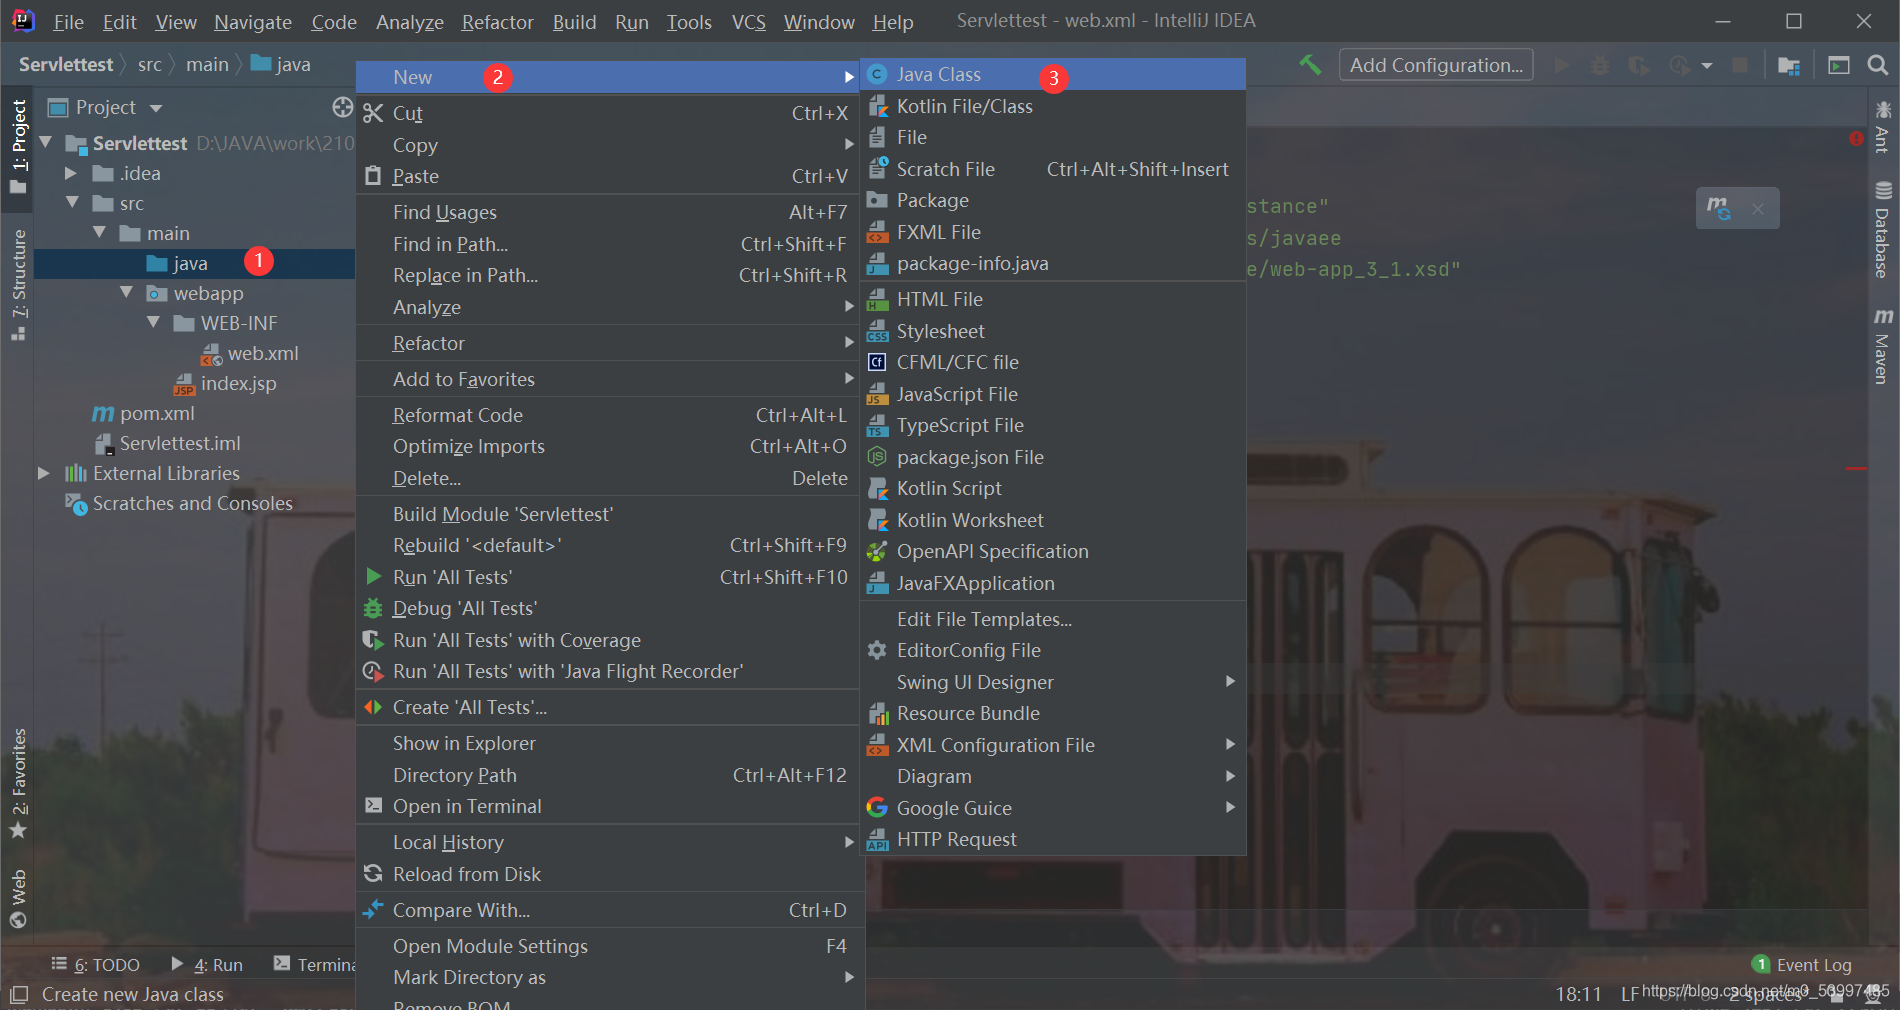This screenshot has height=1010, width=1900.
Task: Select web.xml in project tree
Action: [x=250, y=353]
